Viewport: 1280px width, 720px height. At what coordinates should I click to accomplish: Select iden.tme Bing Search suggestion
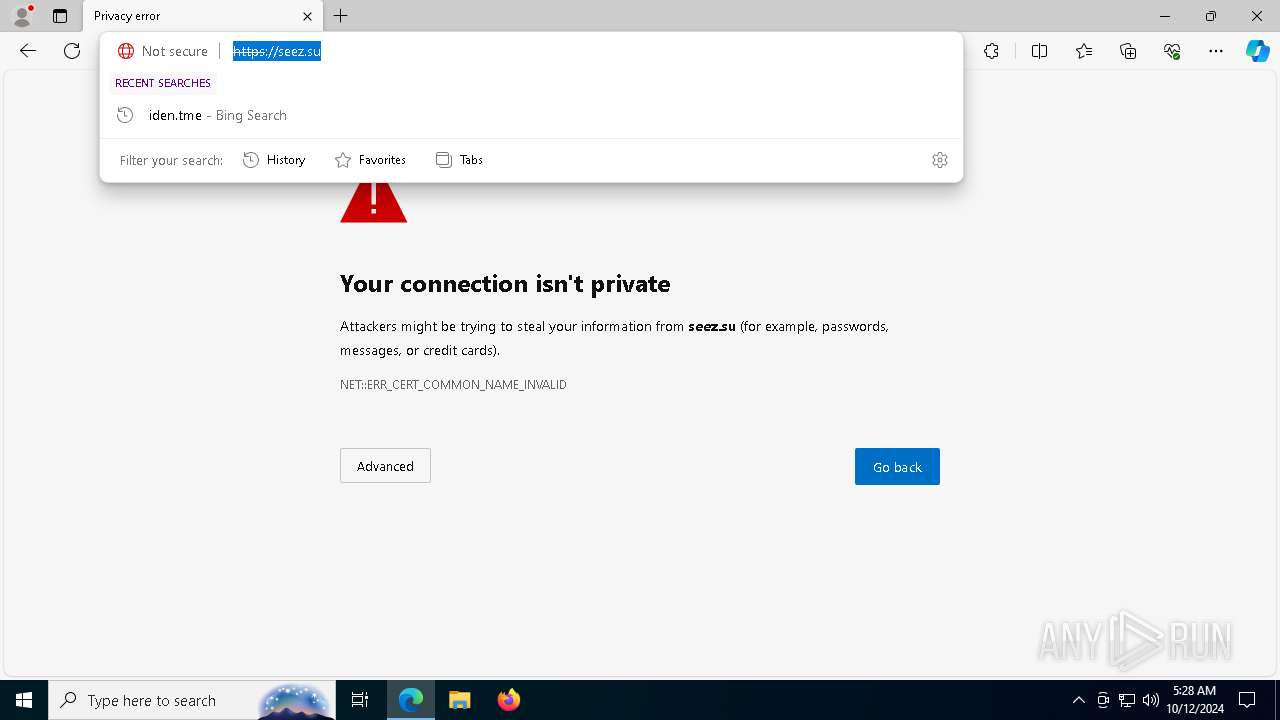pyautogui.click(x=531, y=115)
